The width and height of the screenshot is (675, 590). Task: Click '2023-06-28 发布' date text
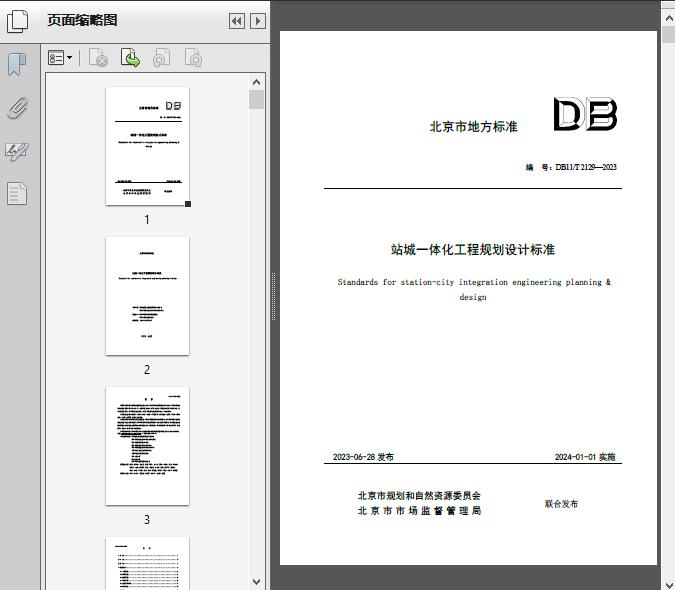363,457
